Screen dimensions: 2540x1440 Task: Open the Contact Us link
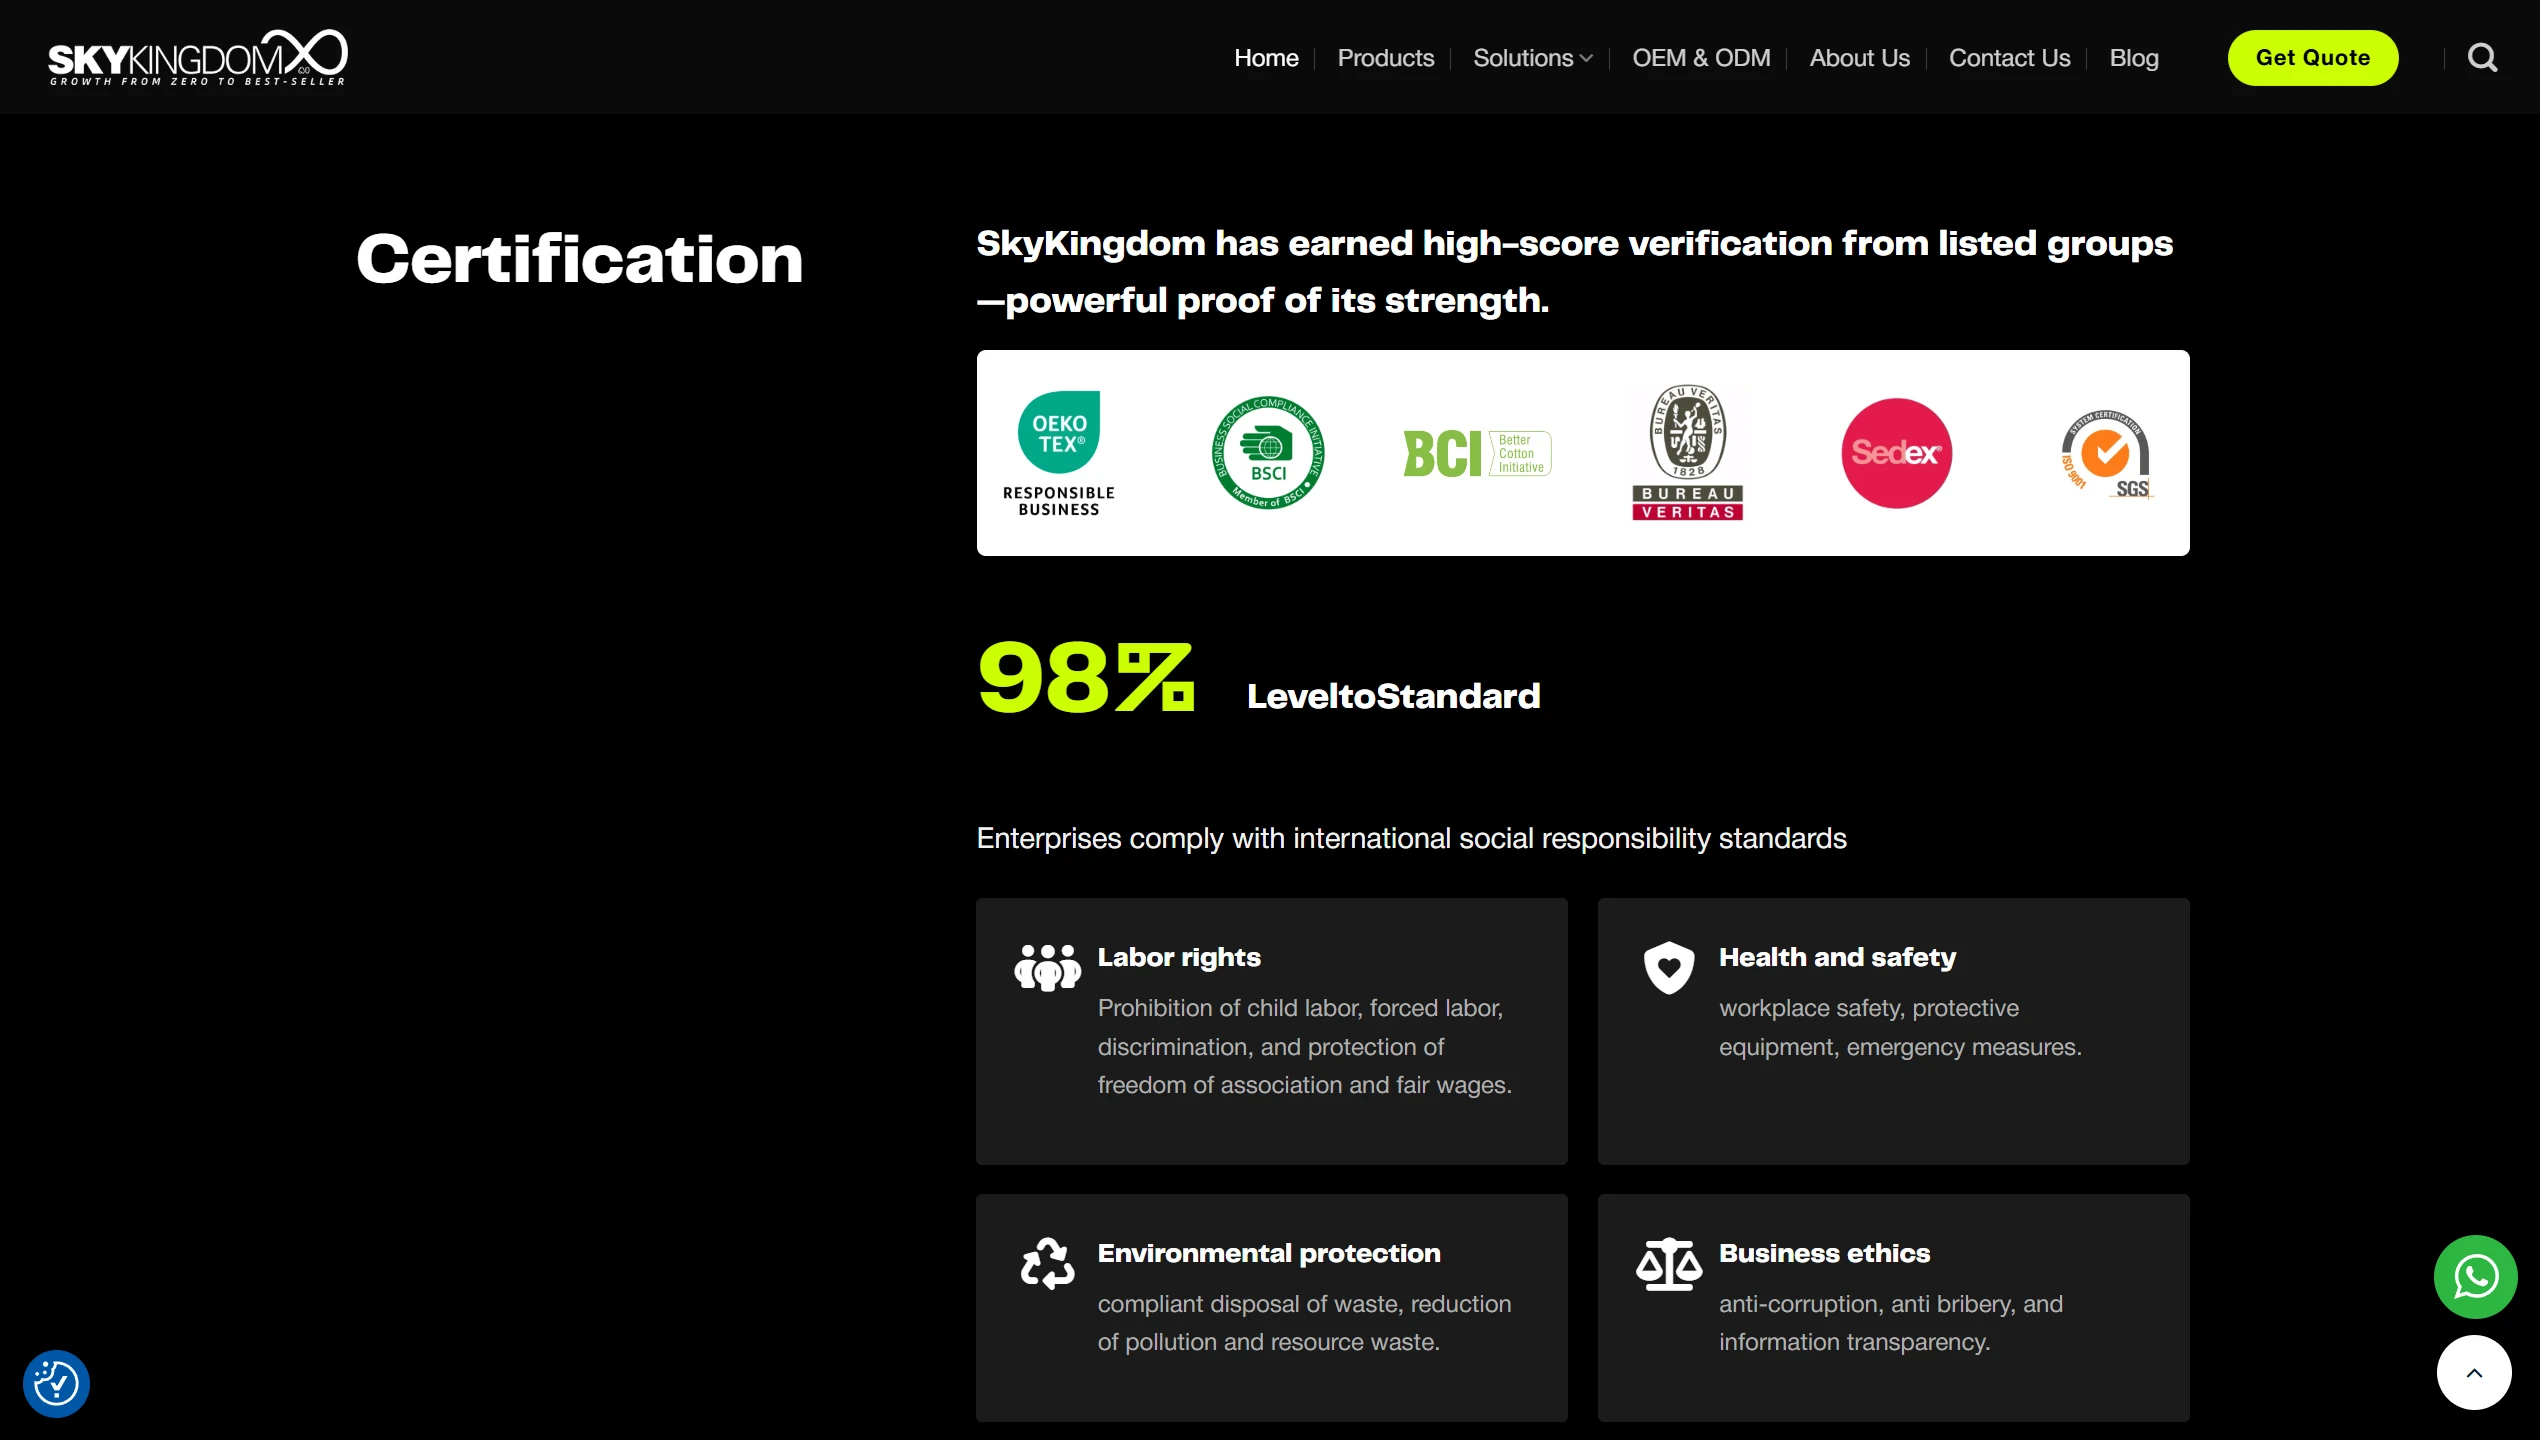click(2009, 58)
